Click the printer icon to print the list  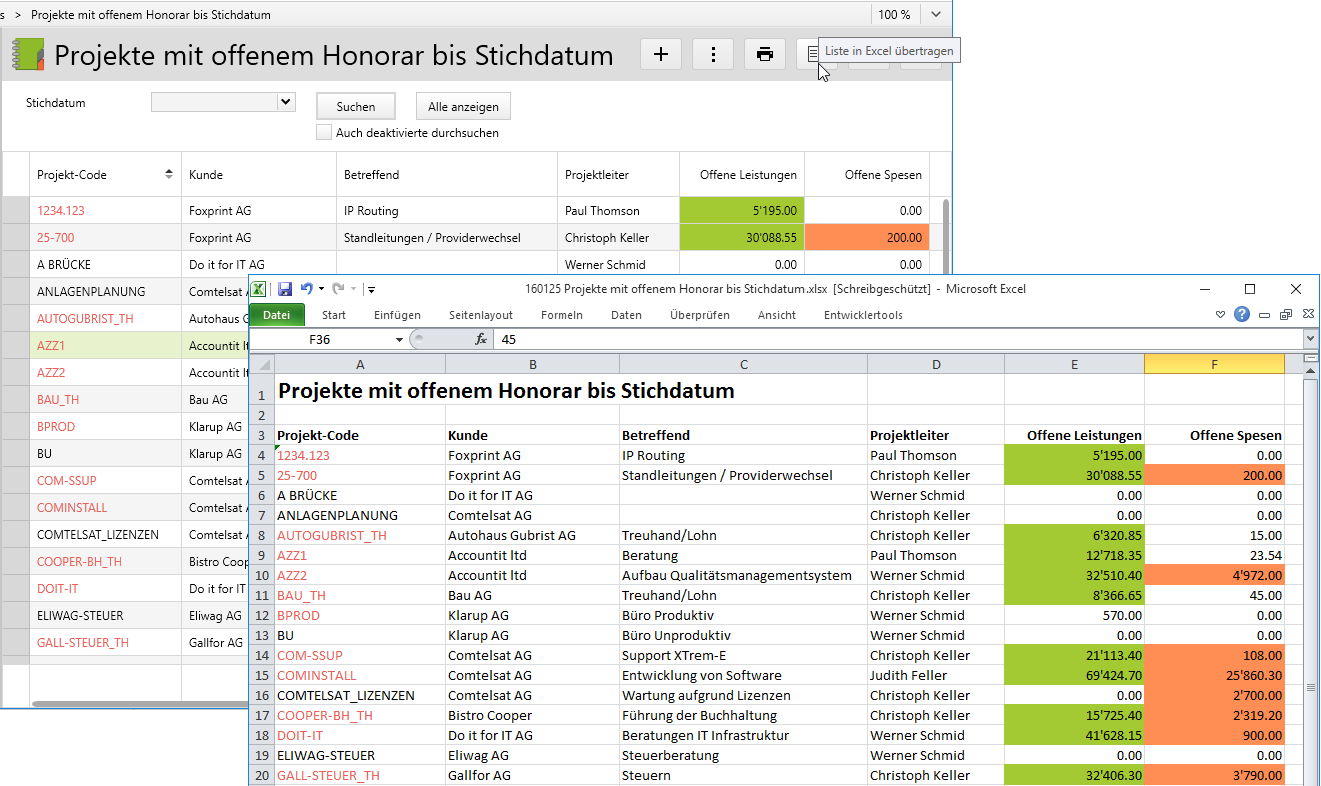pyautogui.click(x=765, y=55)
